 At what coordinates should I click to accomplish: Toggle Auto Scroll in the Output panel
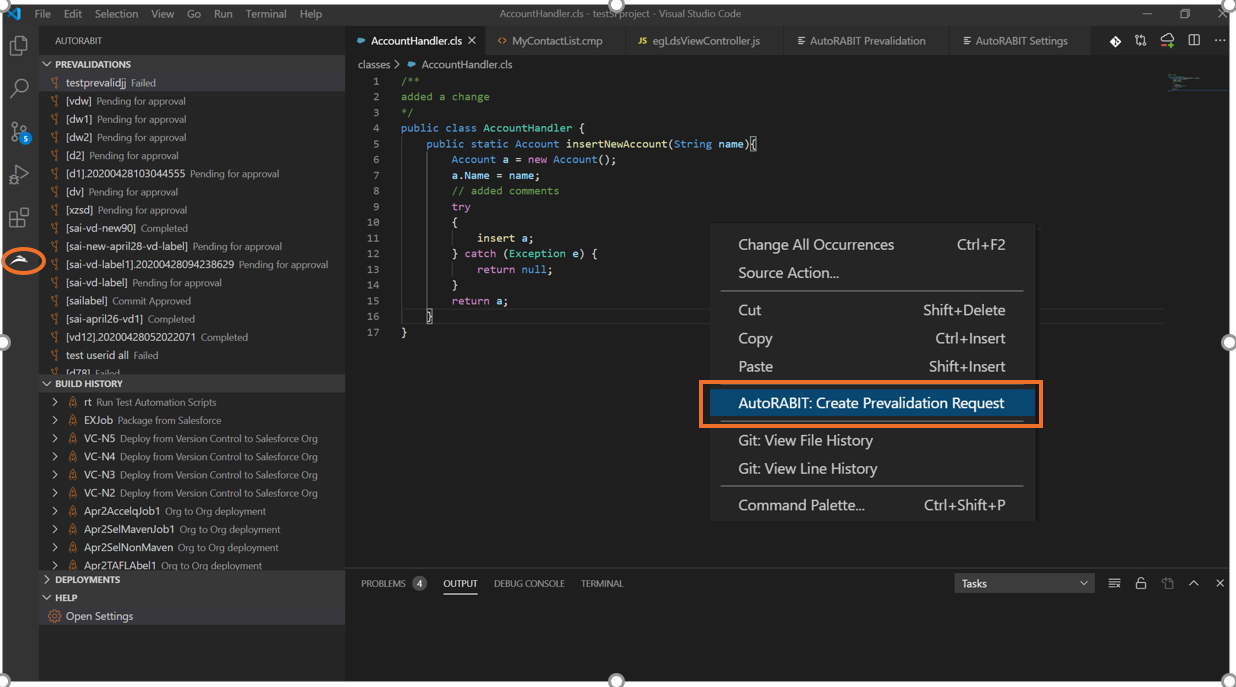(x=1140, y=583)
